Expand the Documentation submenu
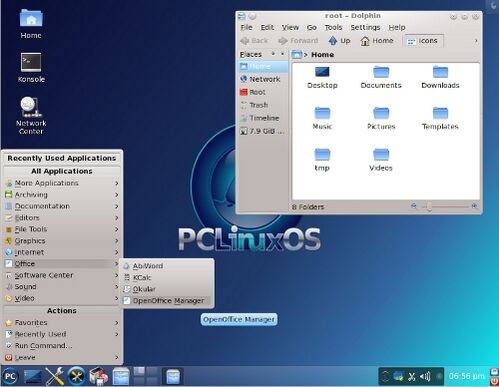This screenshot has width=499, height=387. pos(62,206)
